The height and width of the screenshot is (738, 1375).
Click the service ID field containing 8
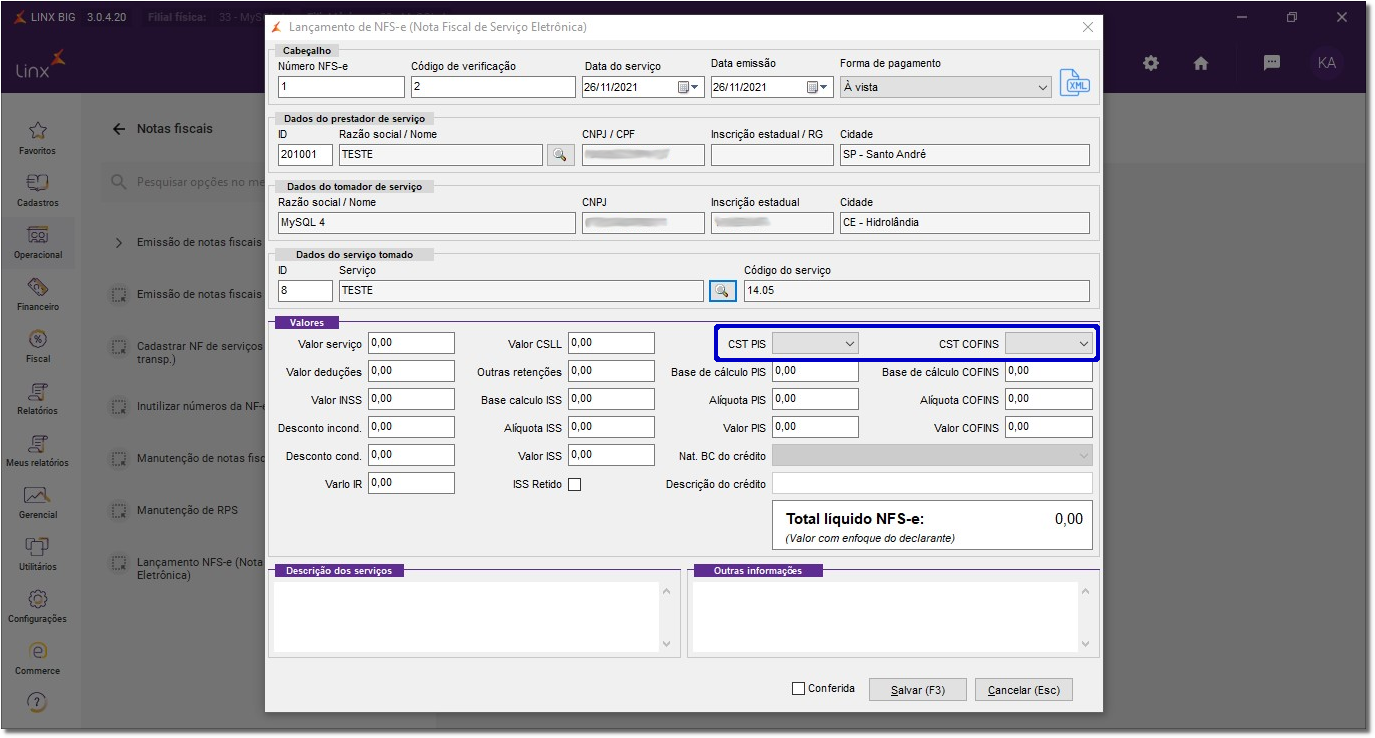coord(305,291)
